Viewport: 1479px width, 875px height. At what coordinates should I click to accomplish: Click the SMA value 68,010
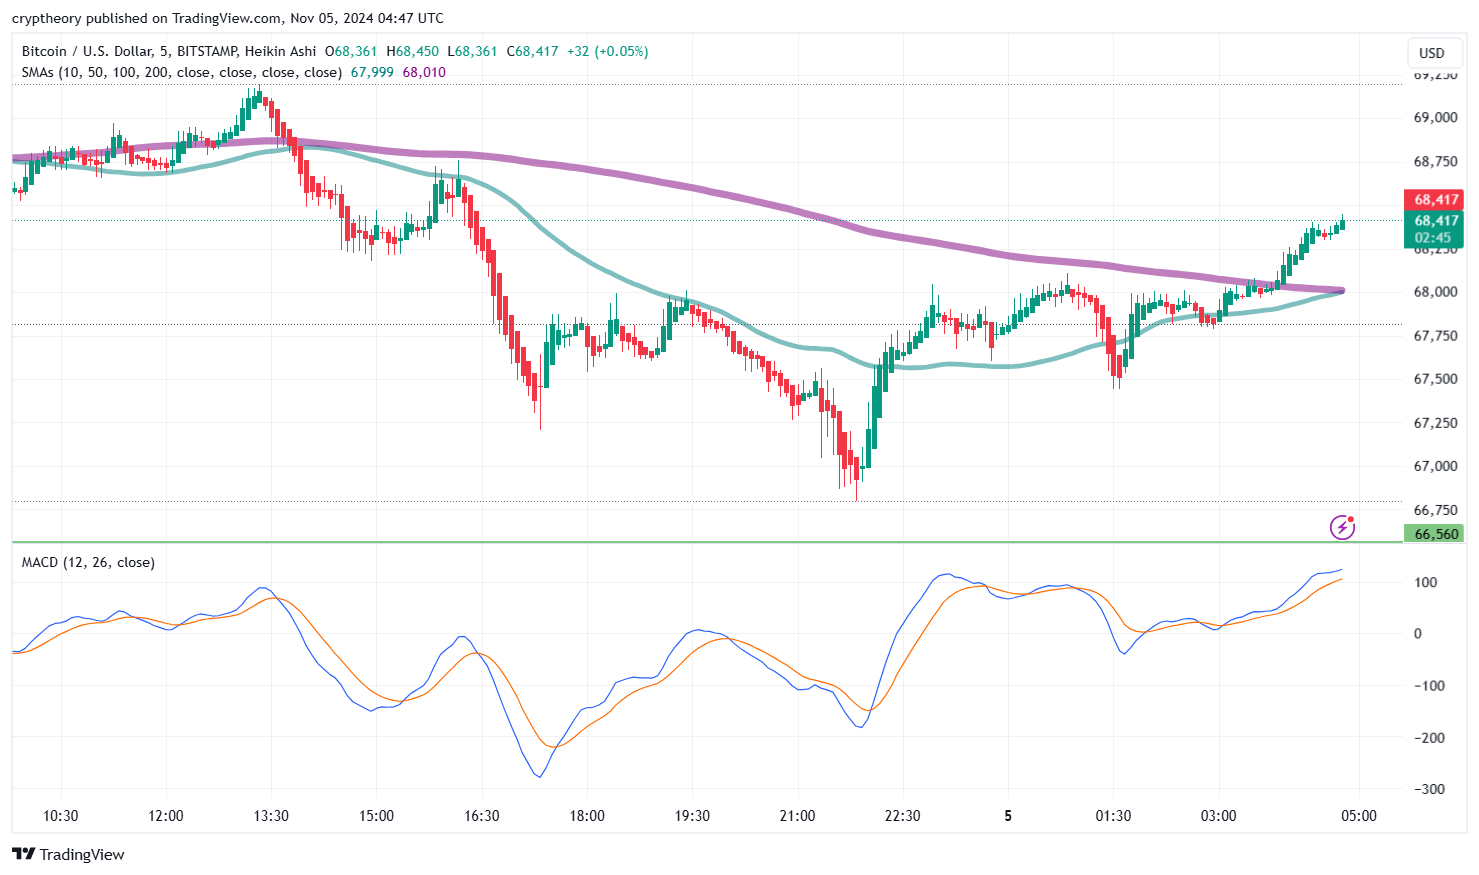(x=424, y=72)
